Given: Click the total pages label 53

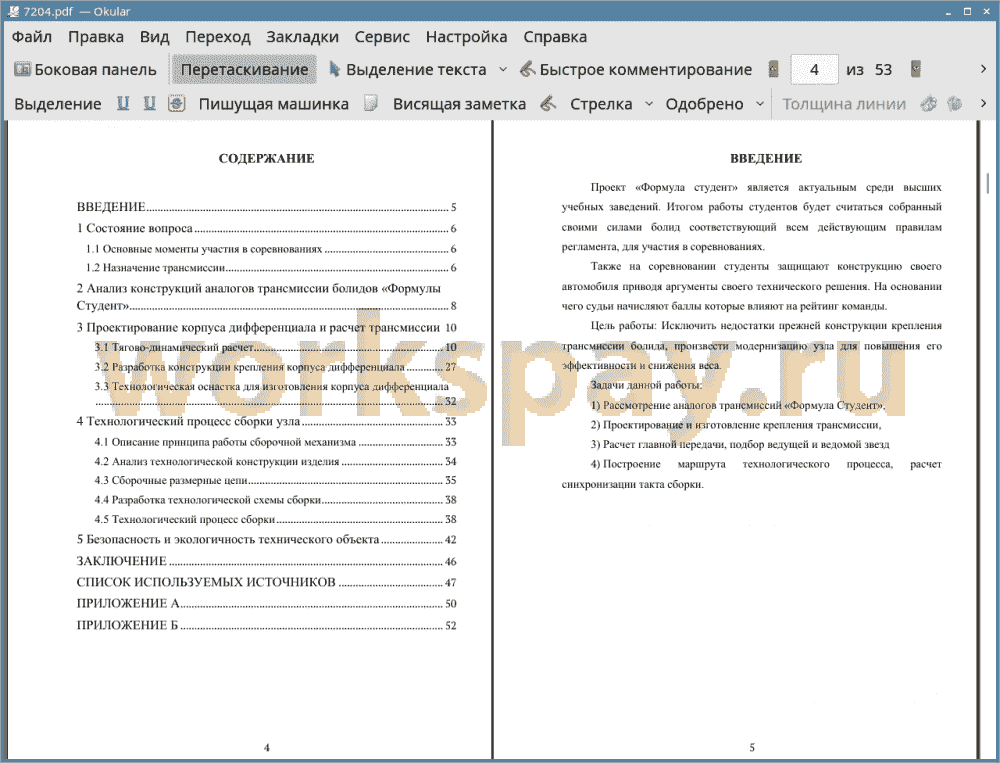Looking at the screenshot, I should pos(883,70).
